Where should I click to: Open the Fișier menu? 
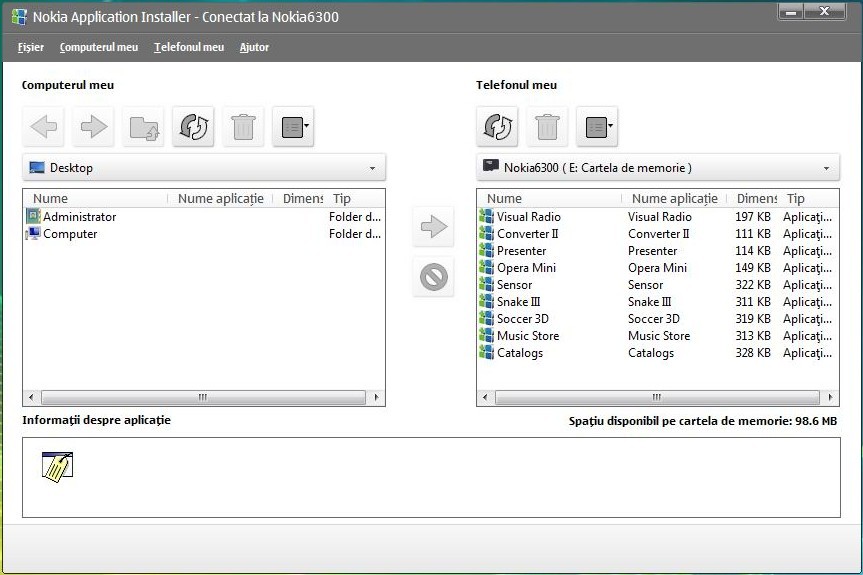point(30,47)
